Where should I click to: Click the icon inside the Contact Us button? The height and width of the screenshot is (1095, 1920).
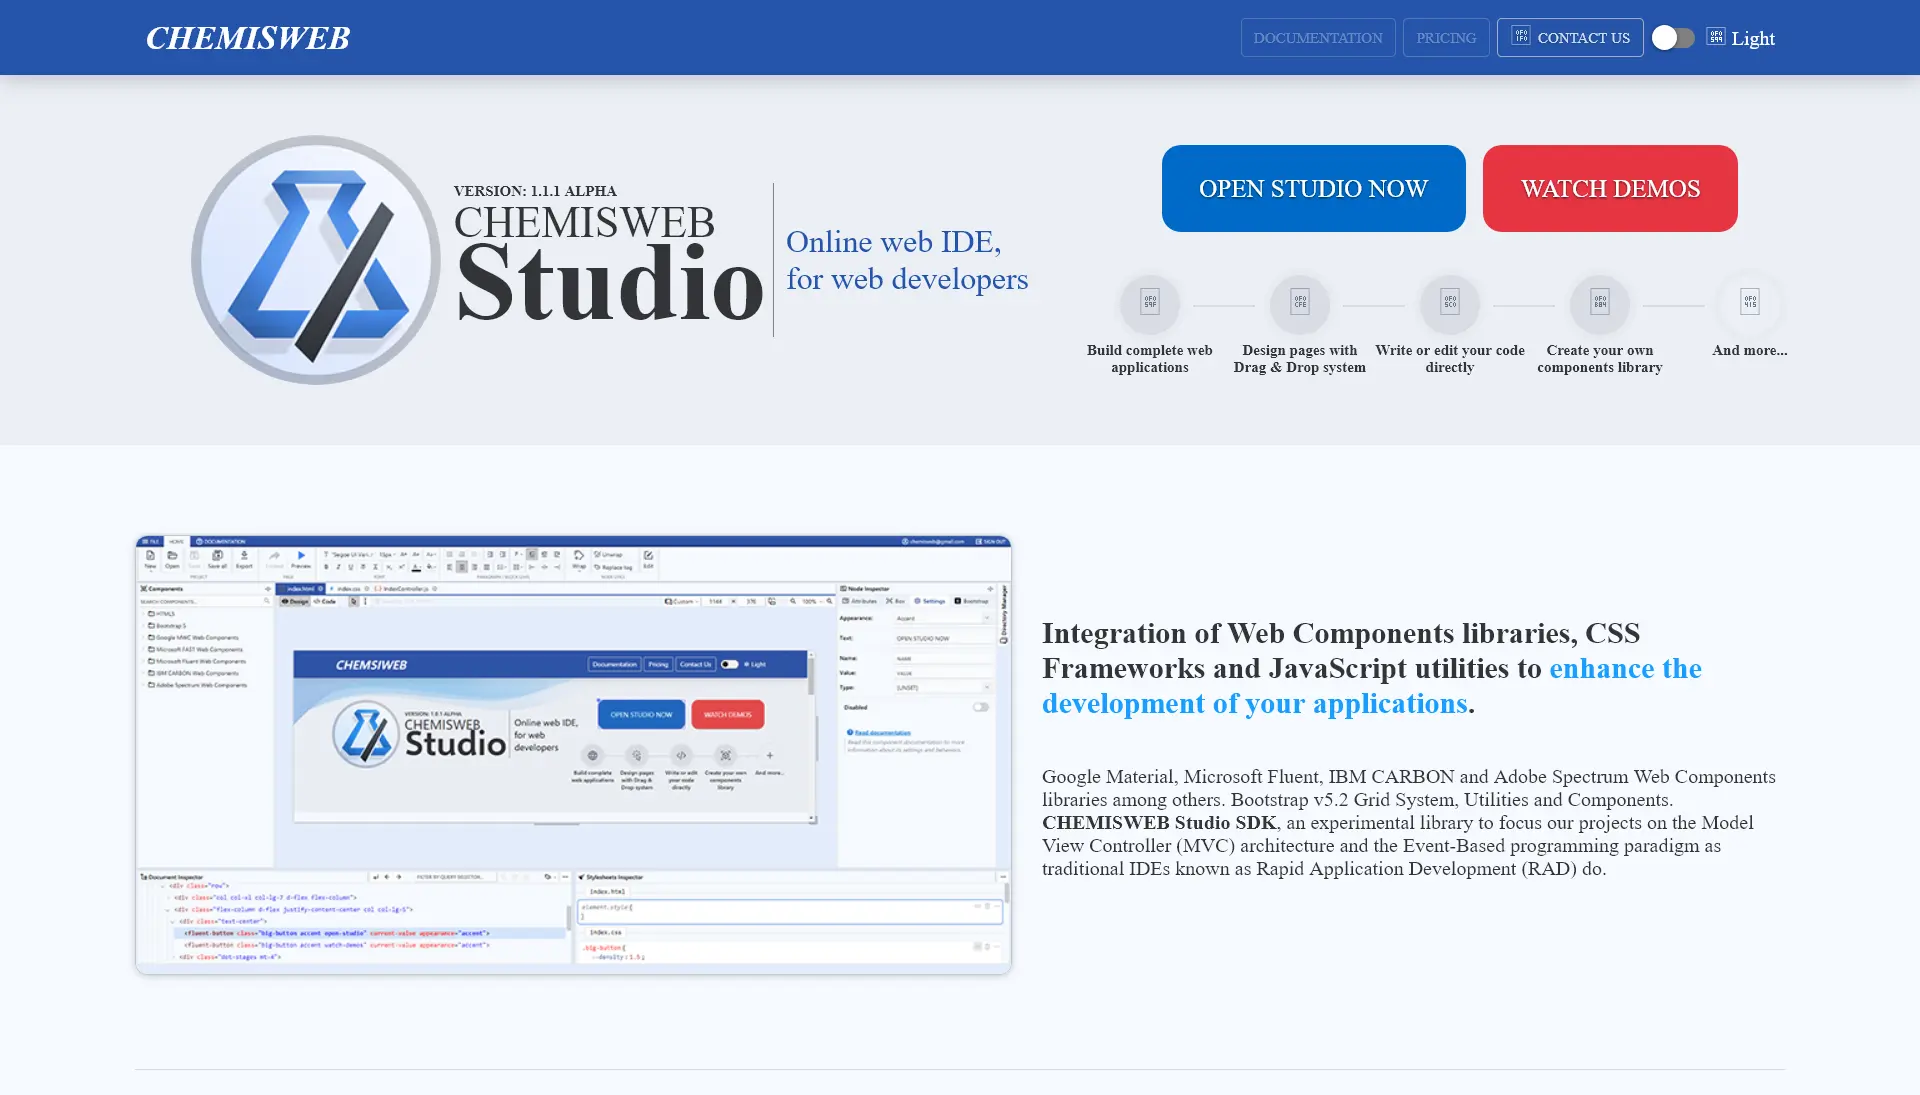point(1520,37)
